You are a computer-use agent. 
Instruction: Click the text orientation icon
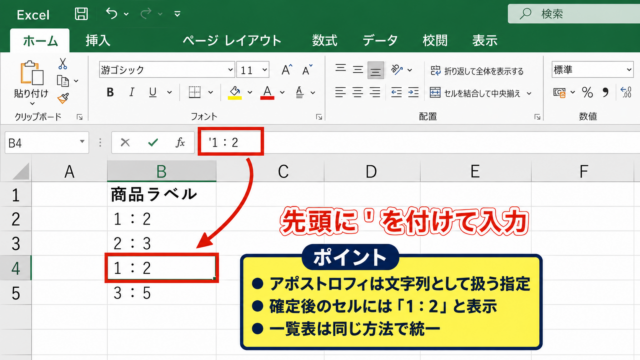[397, 69]
